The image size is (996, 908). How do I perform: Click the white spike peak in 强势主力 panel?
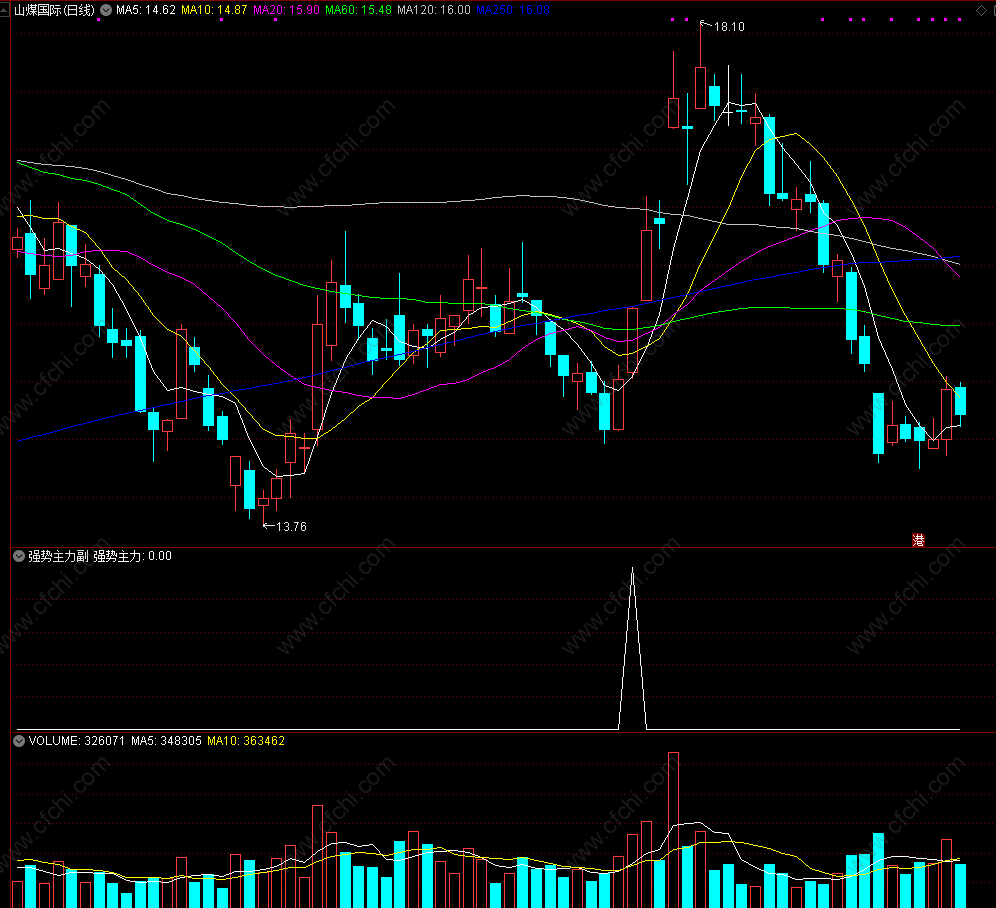[632, 570]
